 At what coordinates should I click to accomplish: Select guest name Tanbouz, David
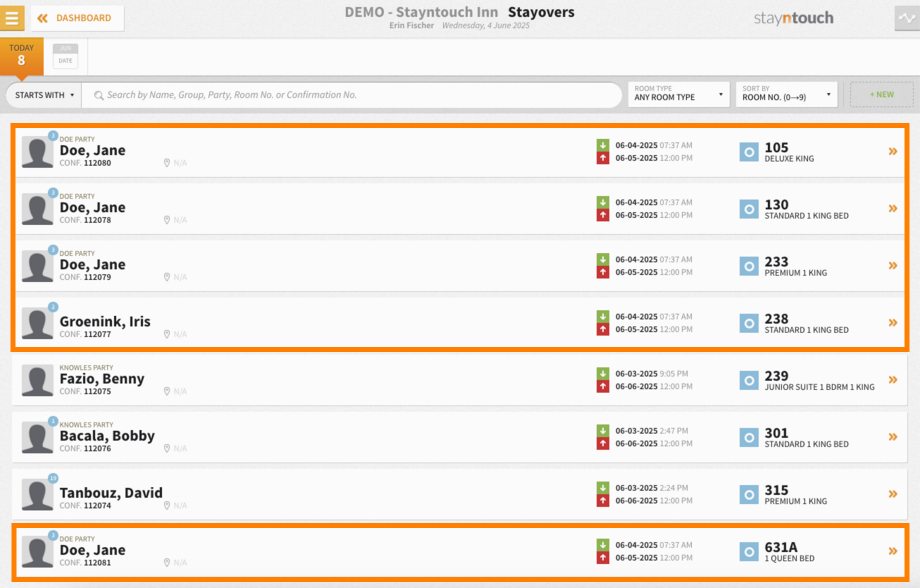point(111,493)
